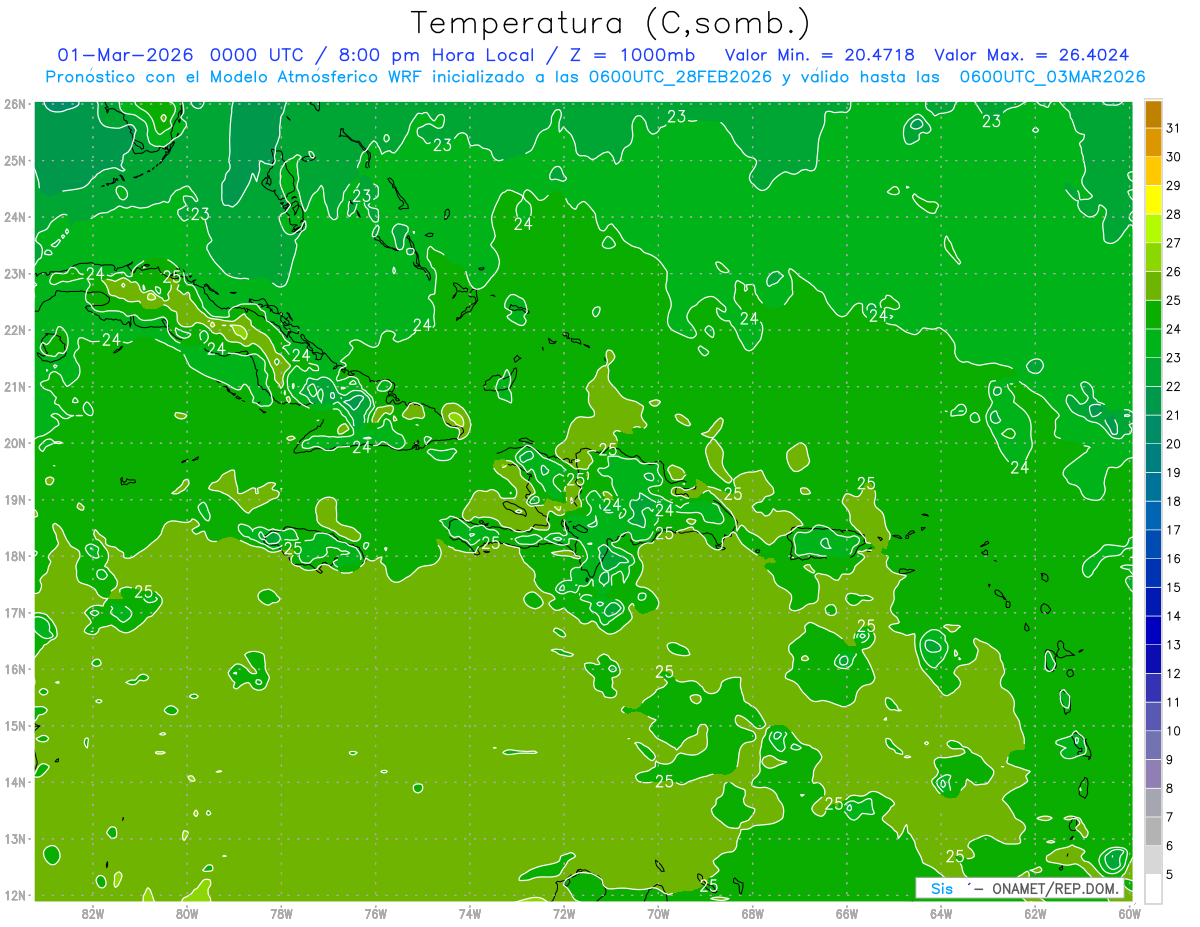
Task: Pick the white swatch below label 5
Action: [1153, 888]
